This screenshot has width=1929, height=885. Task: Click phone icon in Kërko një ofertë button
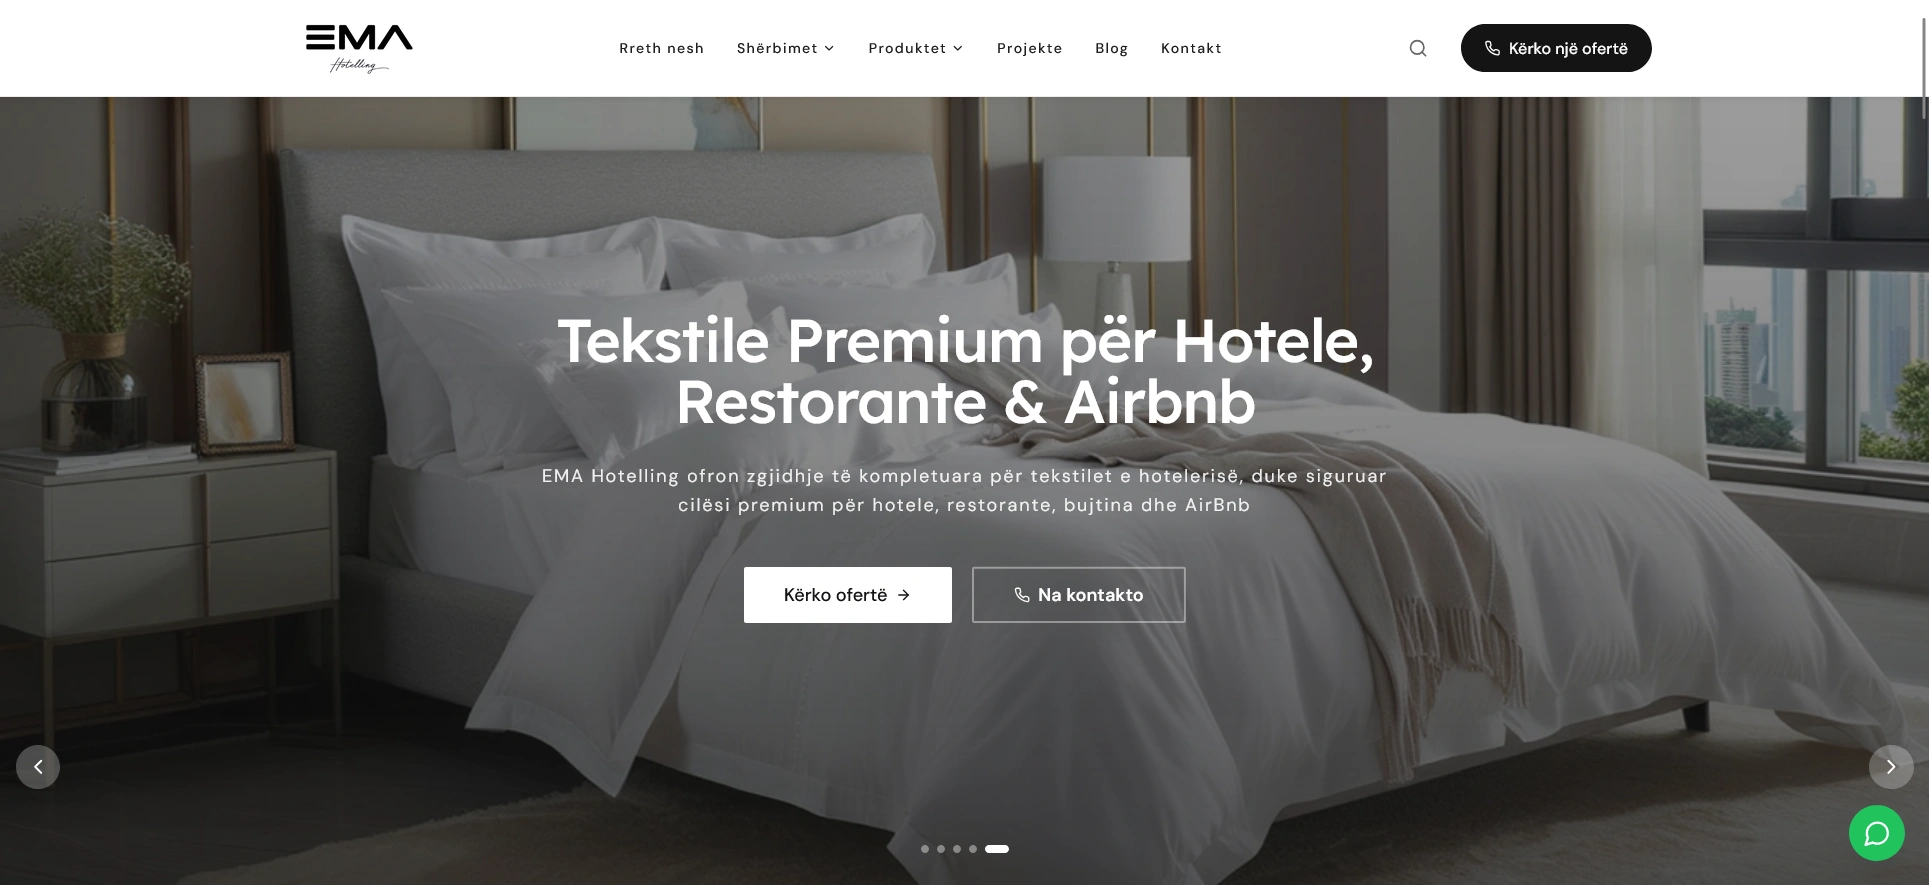[1492, 48]
